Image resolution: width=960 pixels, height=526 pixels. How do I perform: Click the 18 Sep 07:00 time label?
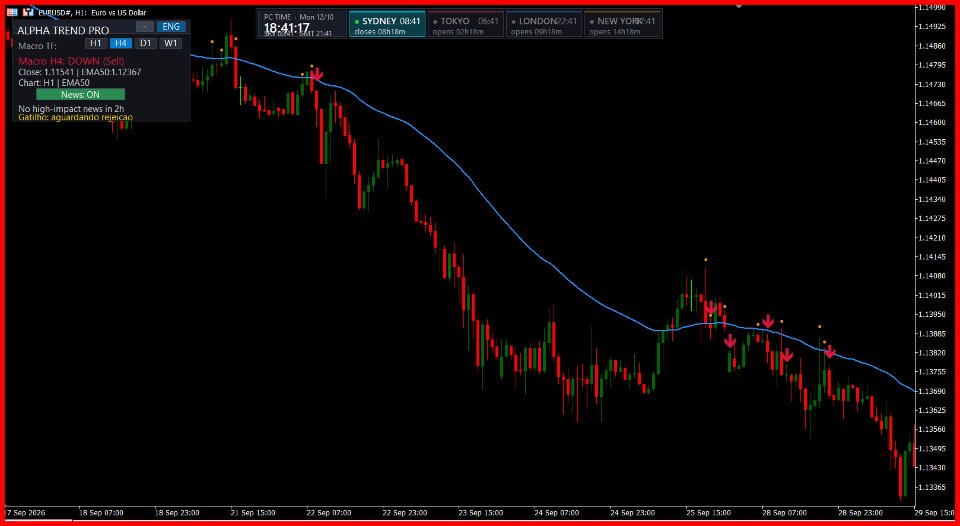(102, 513)
